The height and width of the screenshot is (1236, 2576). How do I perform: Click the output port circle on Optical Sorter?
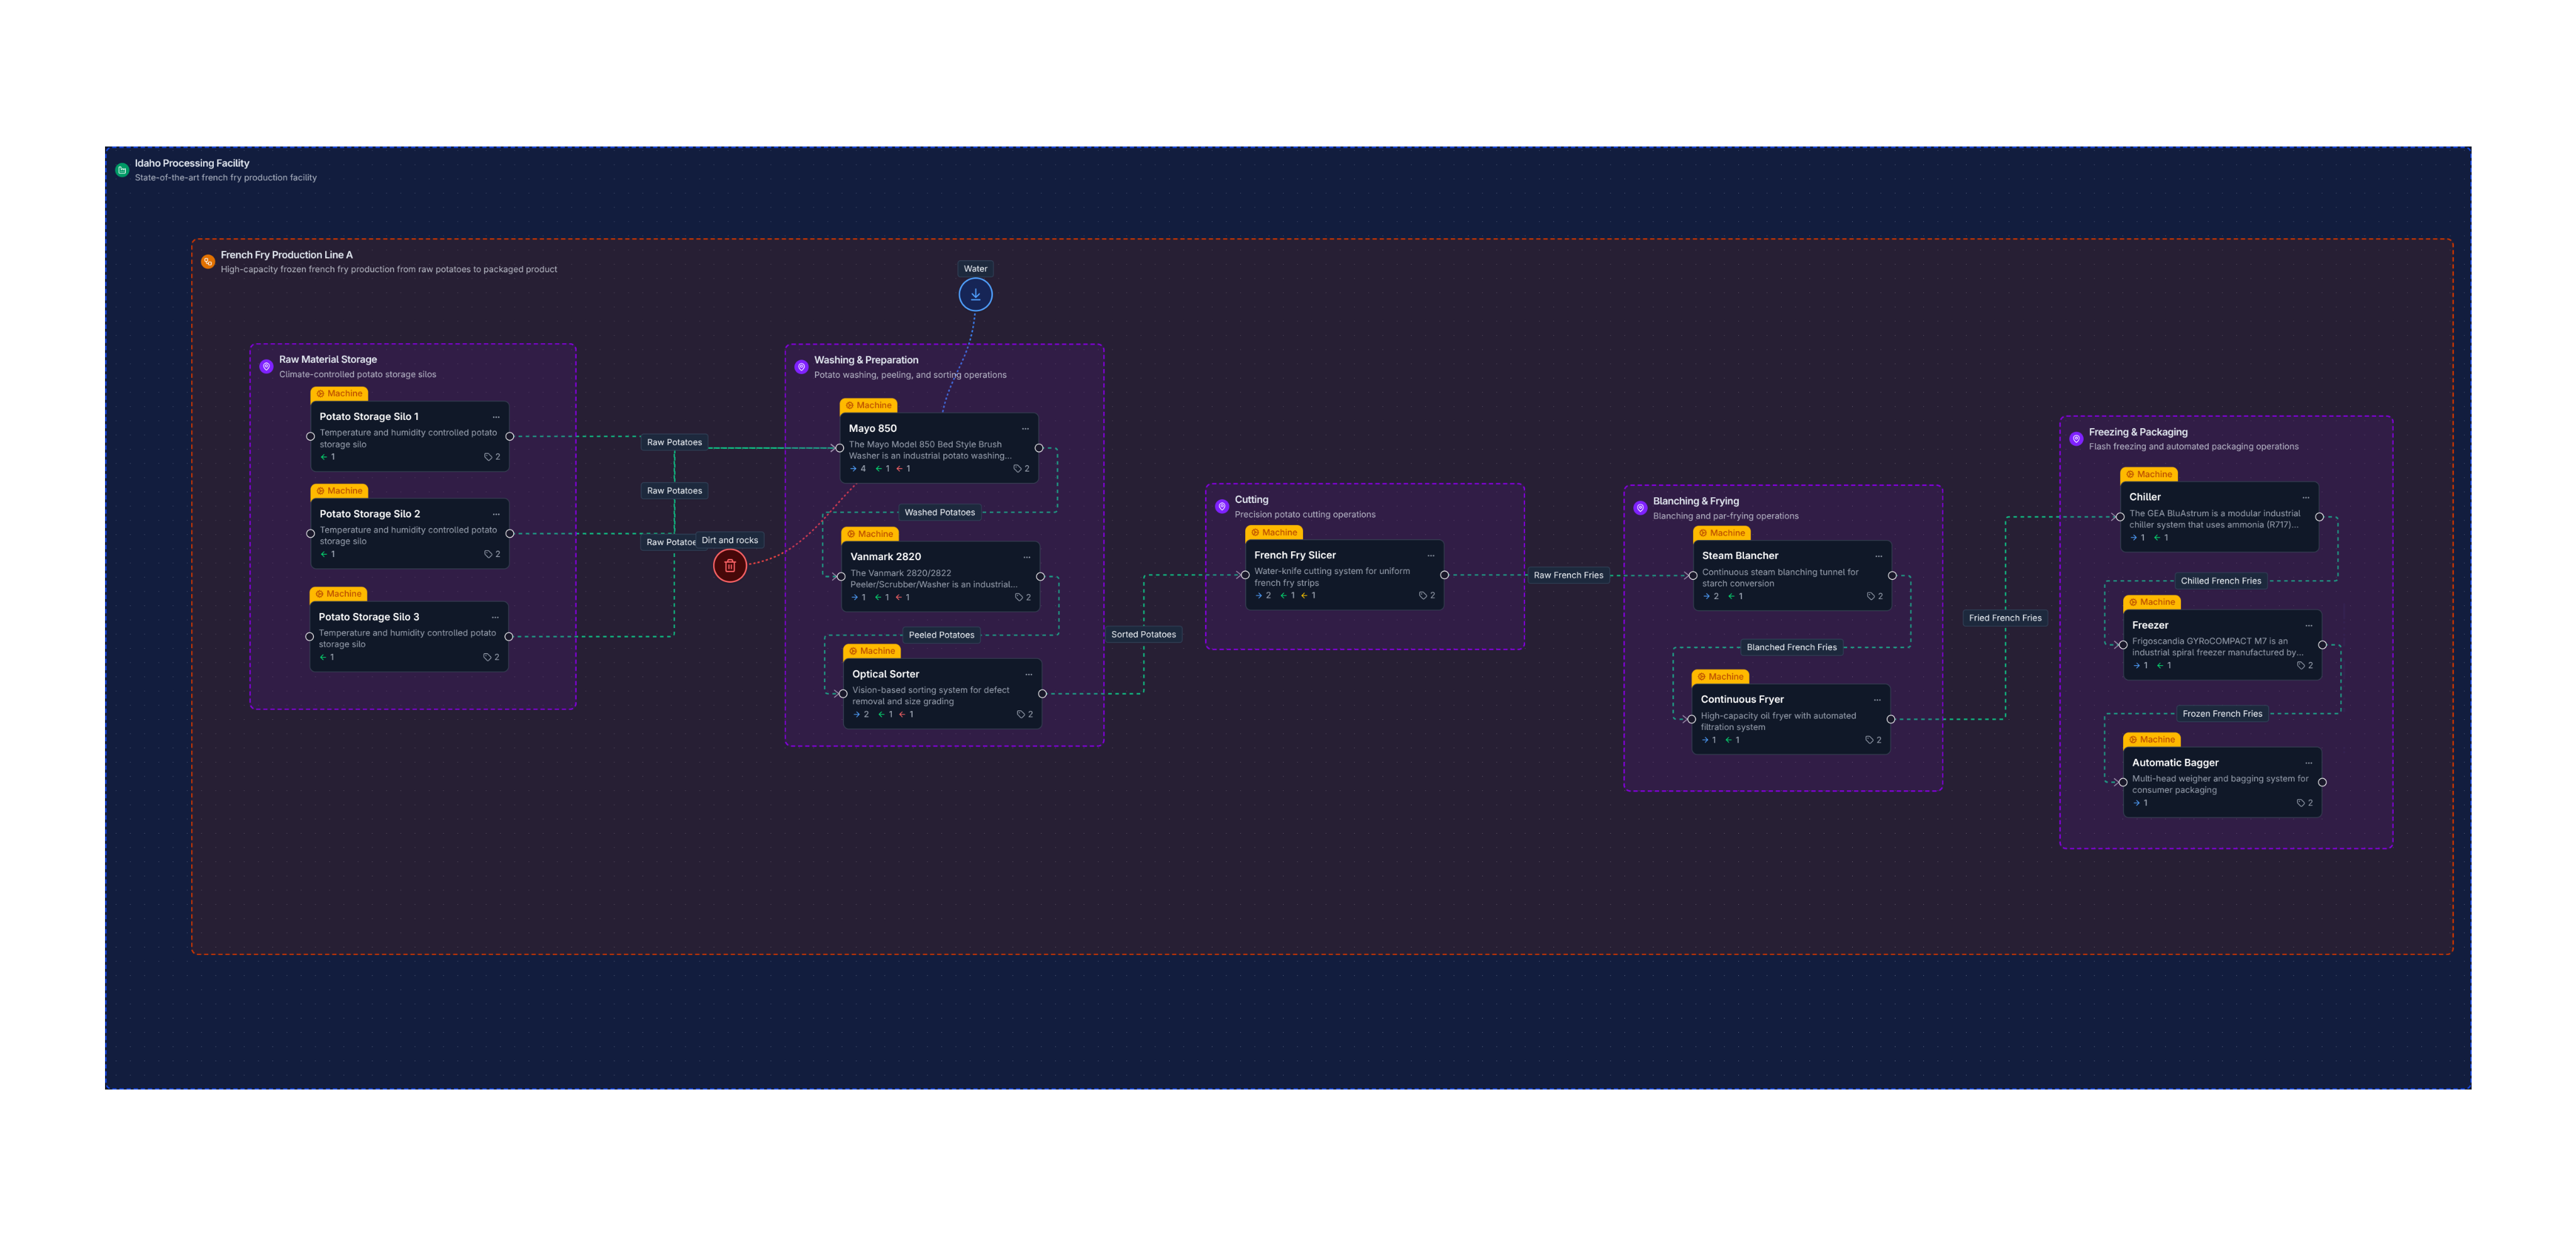pyautogui.click(x=1042, y=693)
